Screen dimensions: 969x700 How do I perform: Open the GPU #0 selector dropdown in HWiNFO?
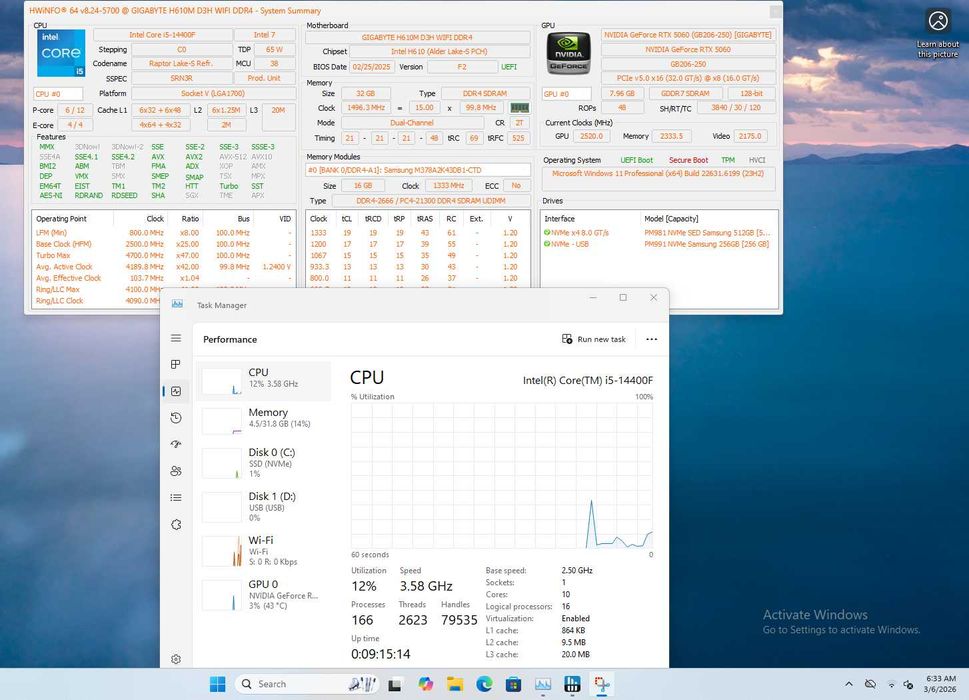(567, 93)
